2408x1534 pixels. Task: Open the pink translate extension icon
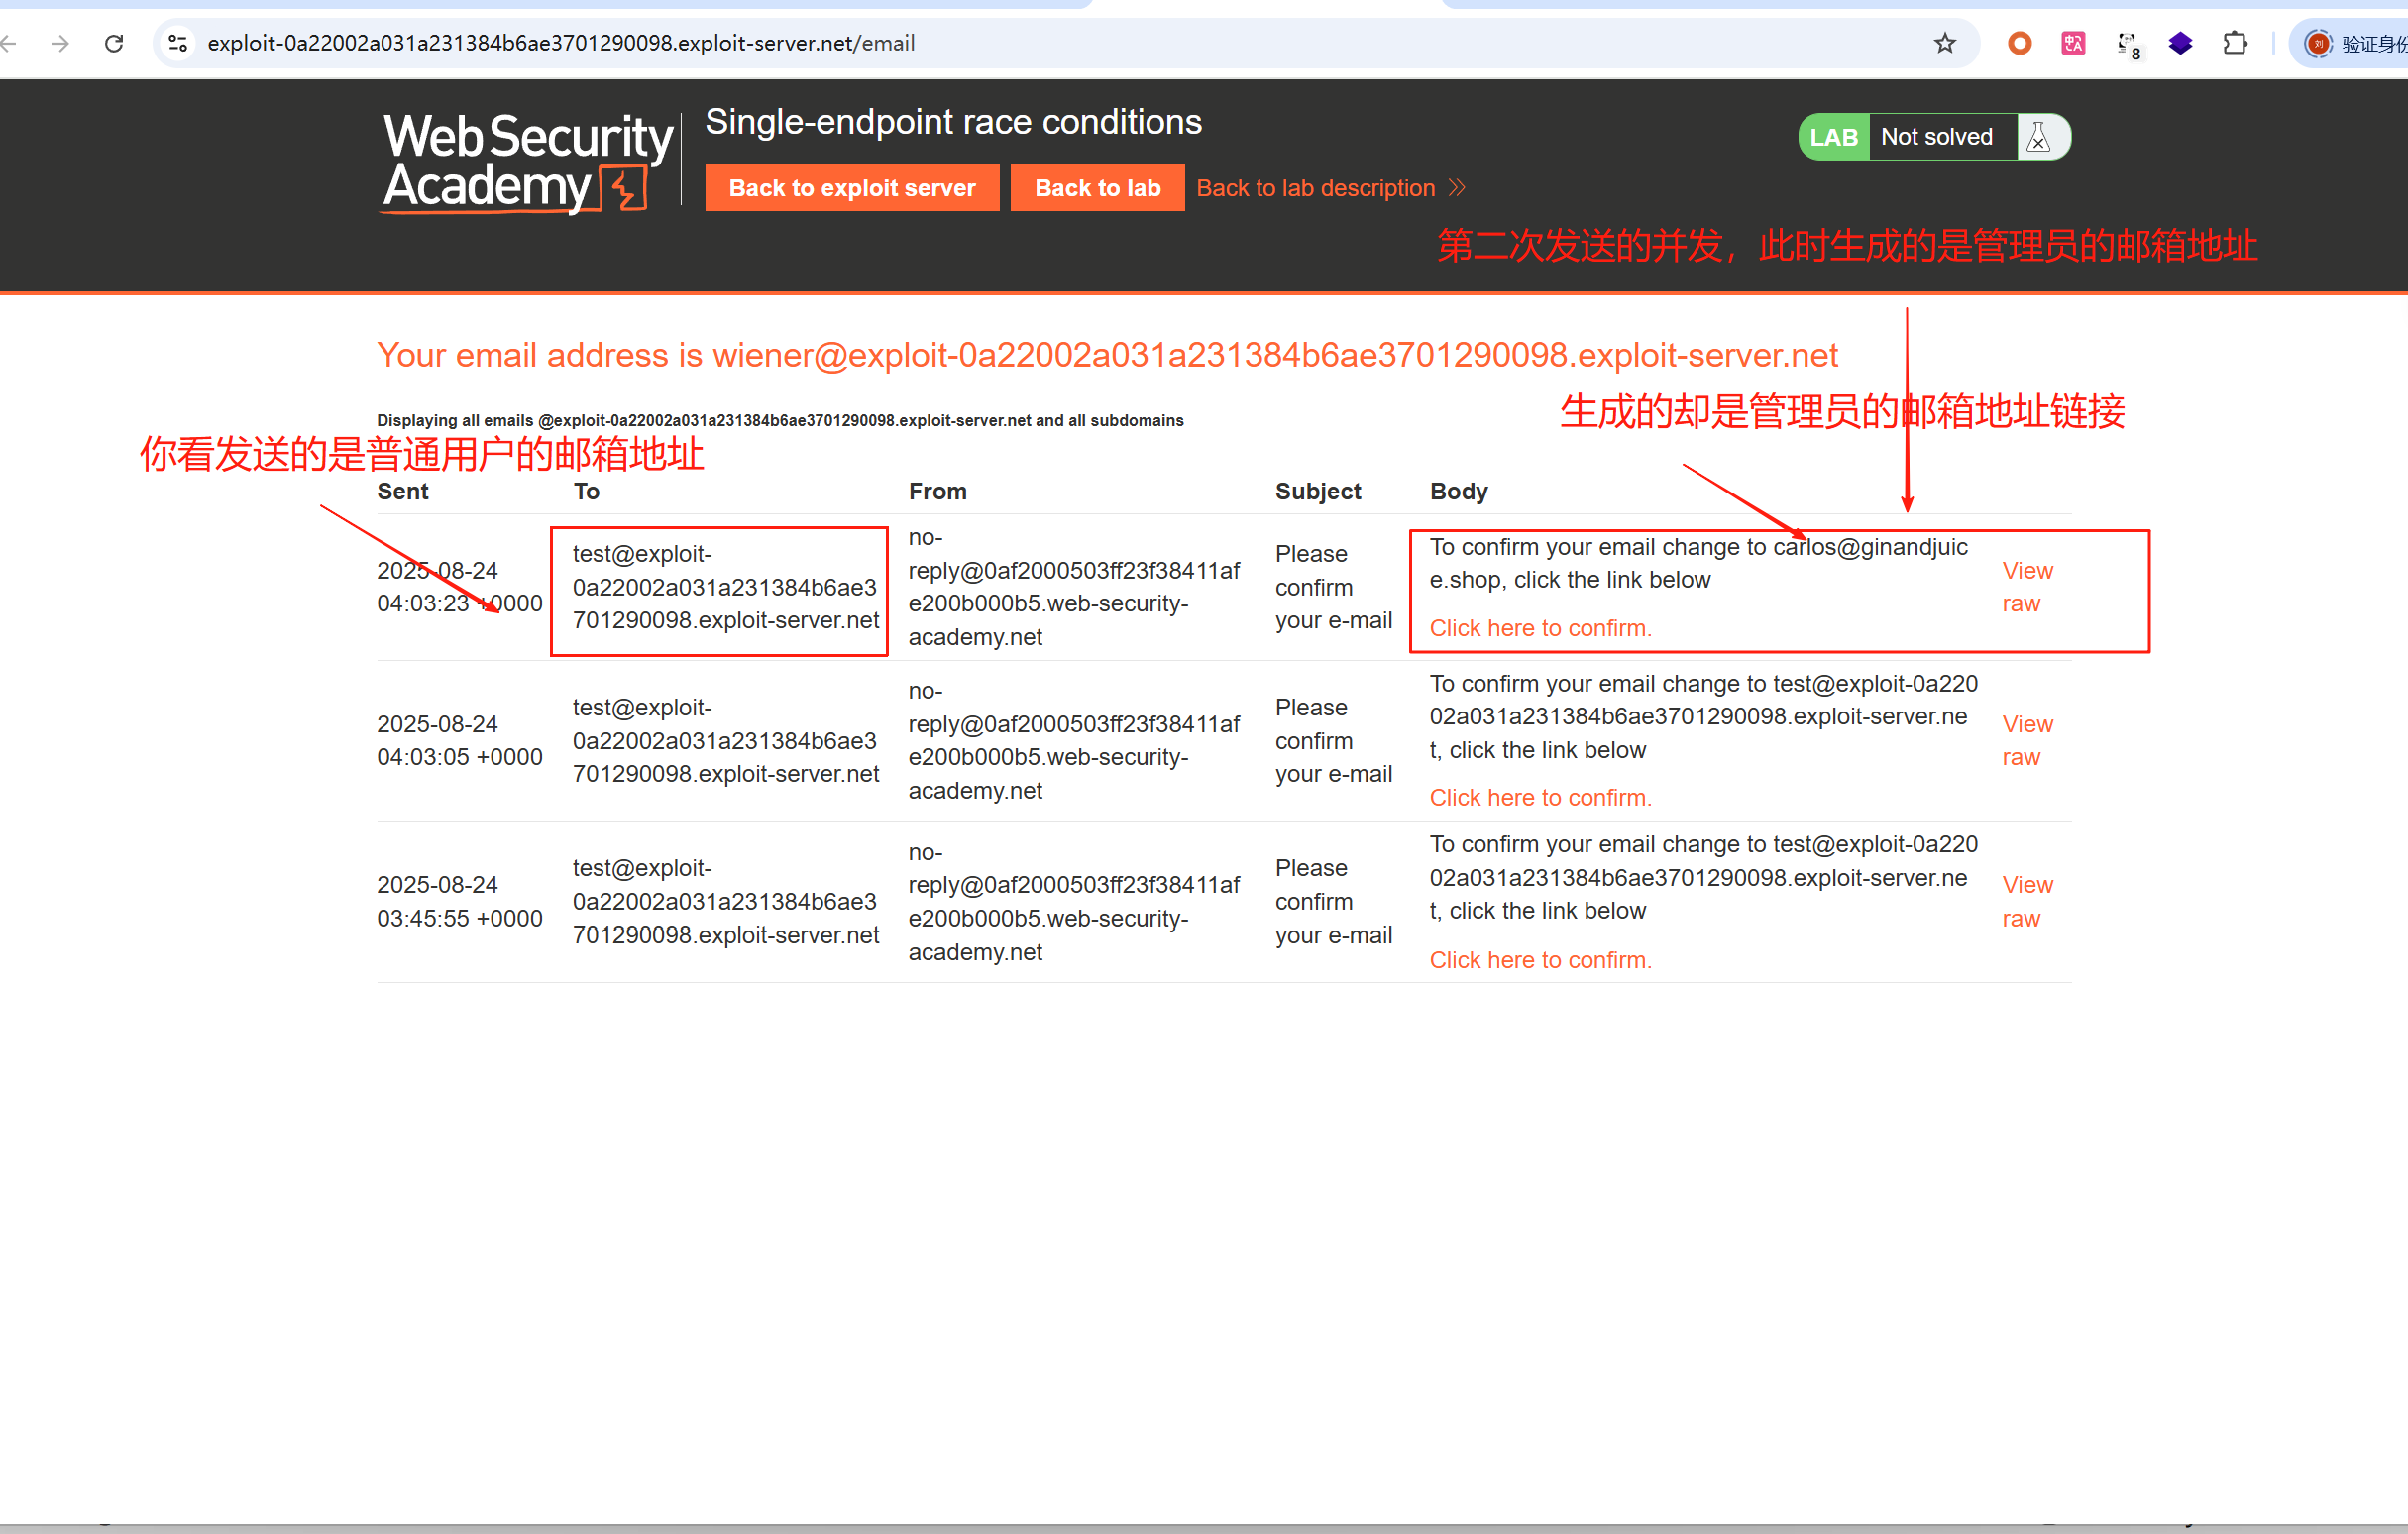2073,43
